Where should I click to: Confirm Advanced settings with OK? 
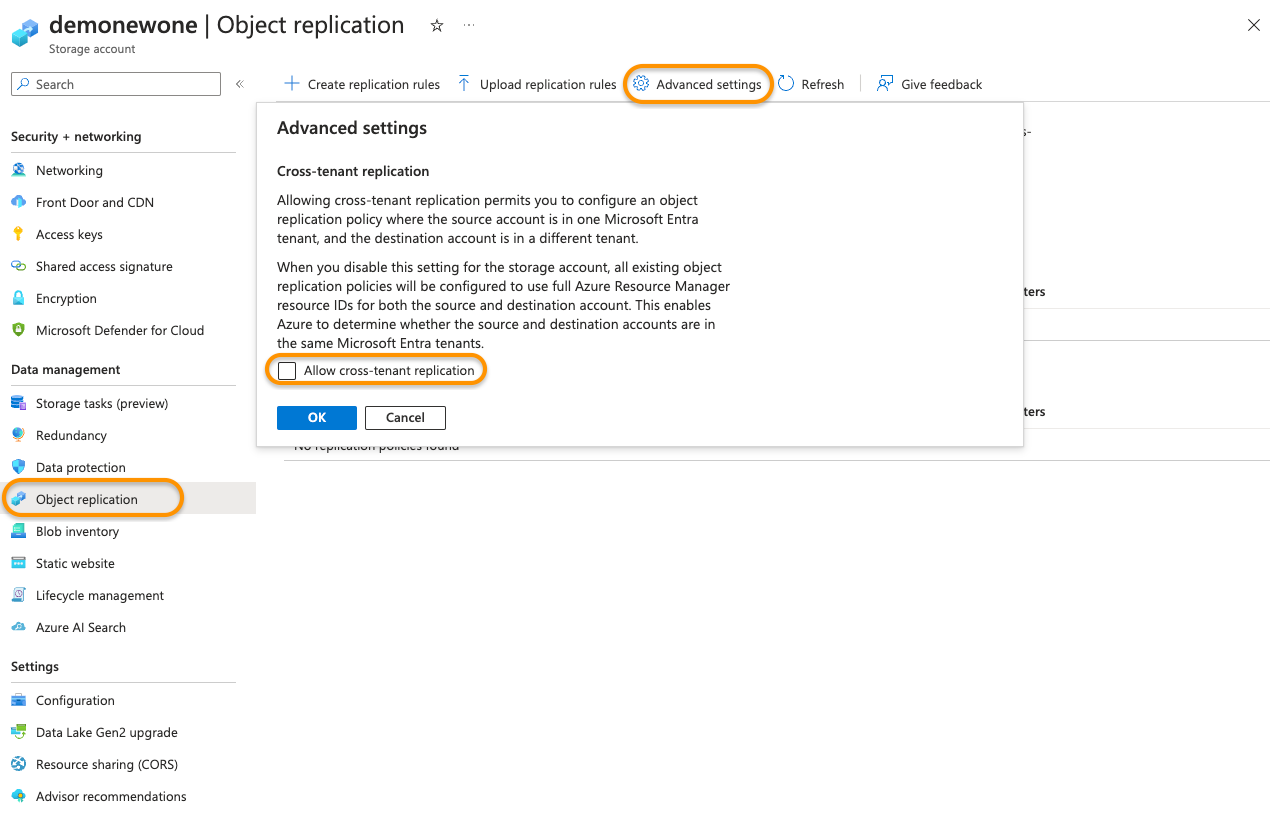(317, 418)
